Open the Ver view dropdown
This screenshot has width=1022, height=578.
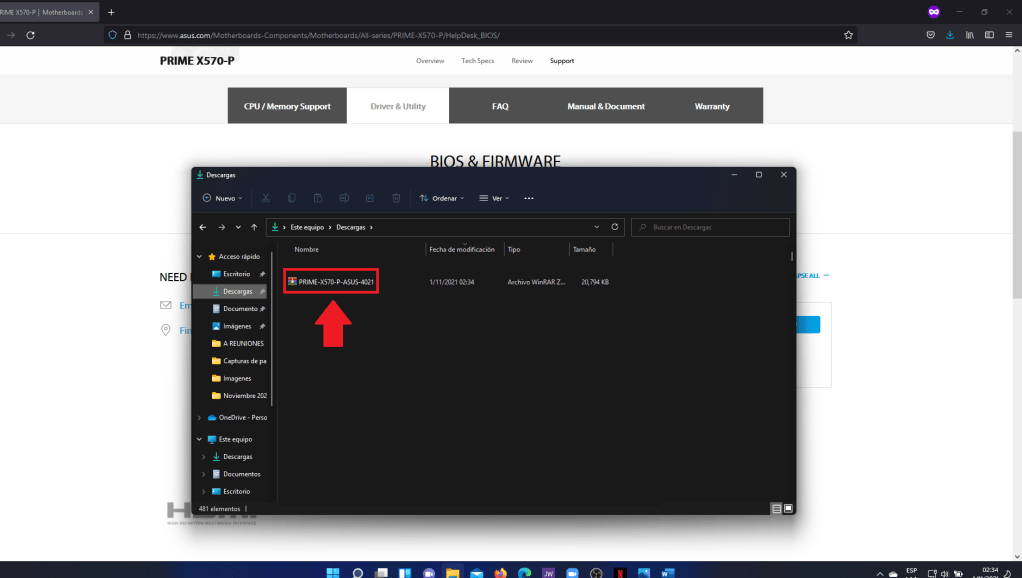(495, 198)
